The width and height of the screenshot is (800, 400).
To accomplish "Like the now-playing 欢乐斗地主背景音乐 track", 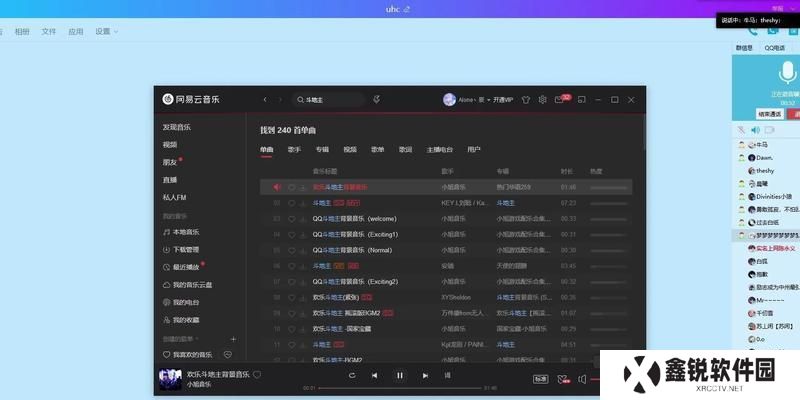I will pyautogui.click(x=257, y=374).
